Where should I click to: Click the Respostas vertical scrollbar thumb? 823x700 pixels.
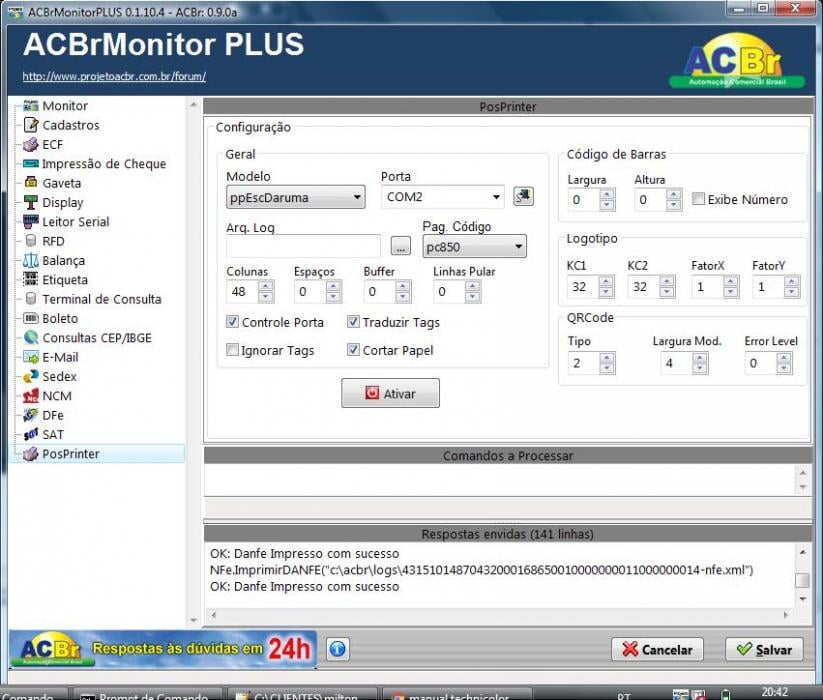point(801,580)
